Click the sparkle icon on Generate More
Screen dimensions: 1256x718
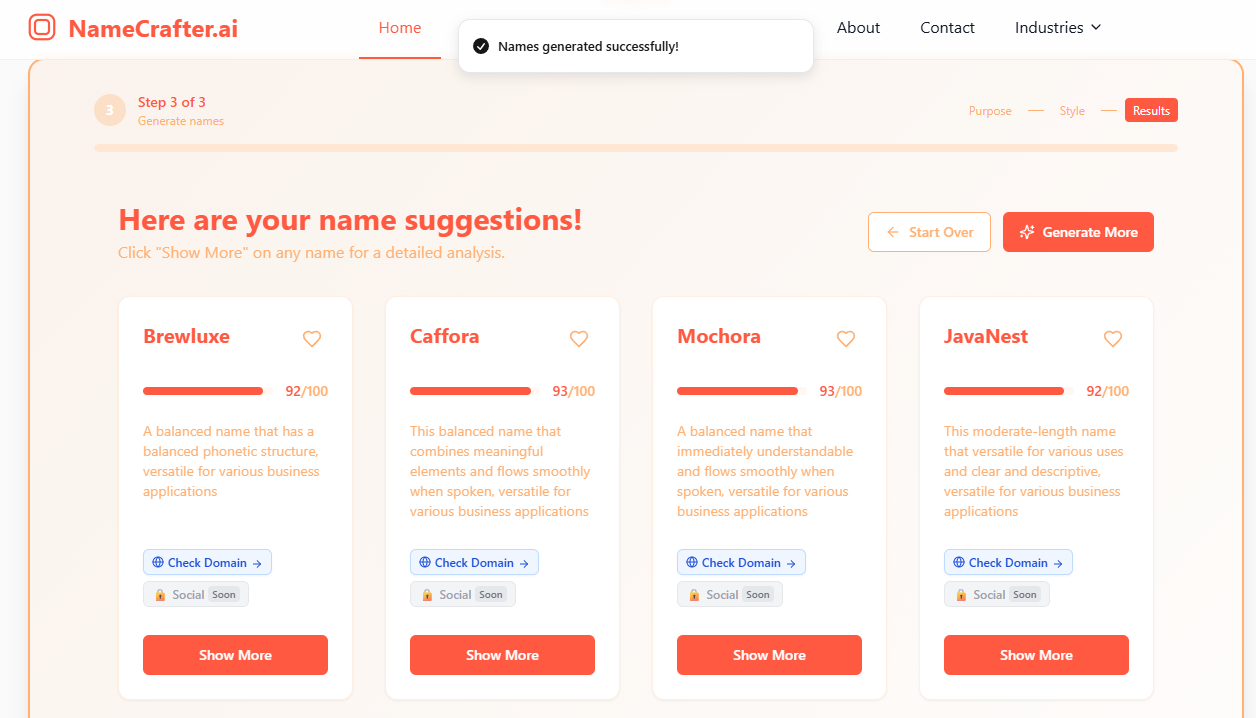(x=1027, y=231)
